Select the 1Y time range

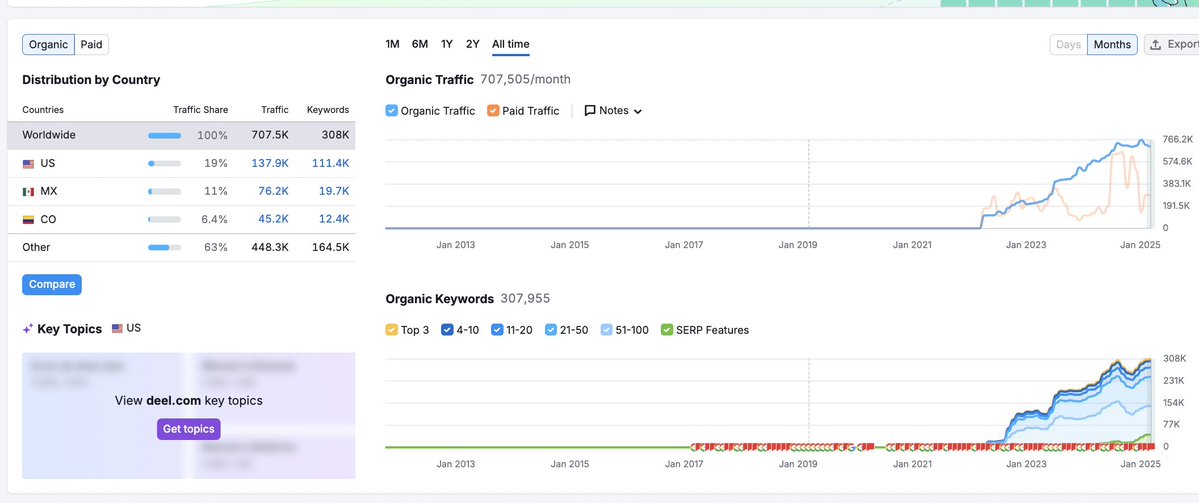click(x=447, y=44)
